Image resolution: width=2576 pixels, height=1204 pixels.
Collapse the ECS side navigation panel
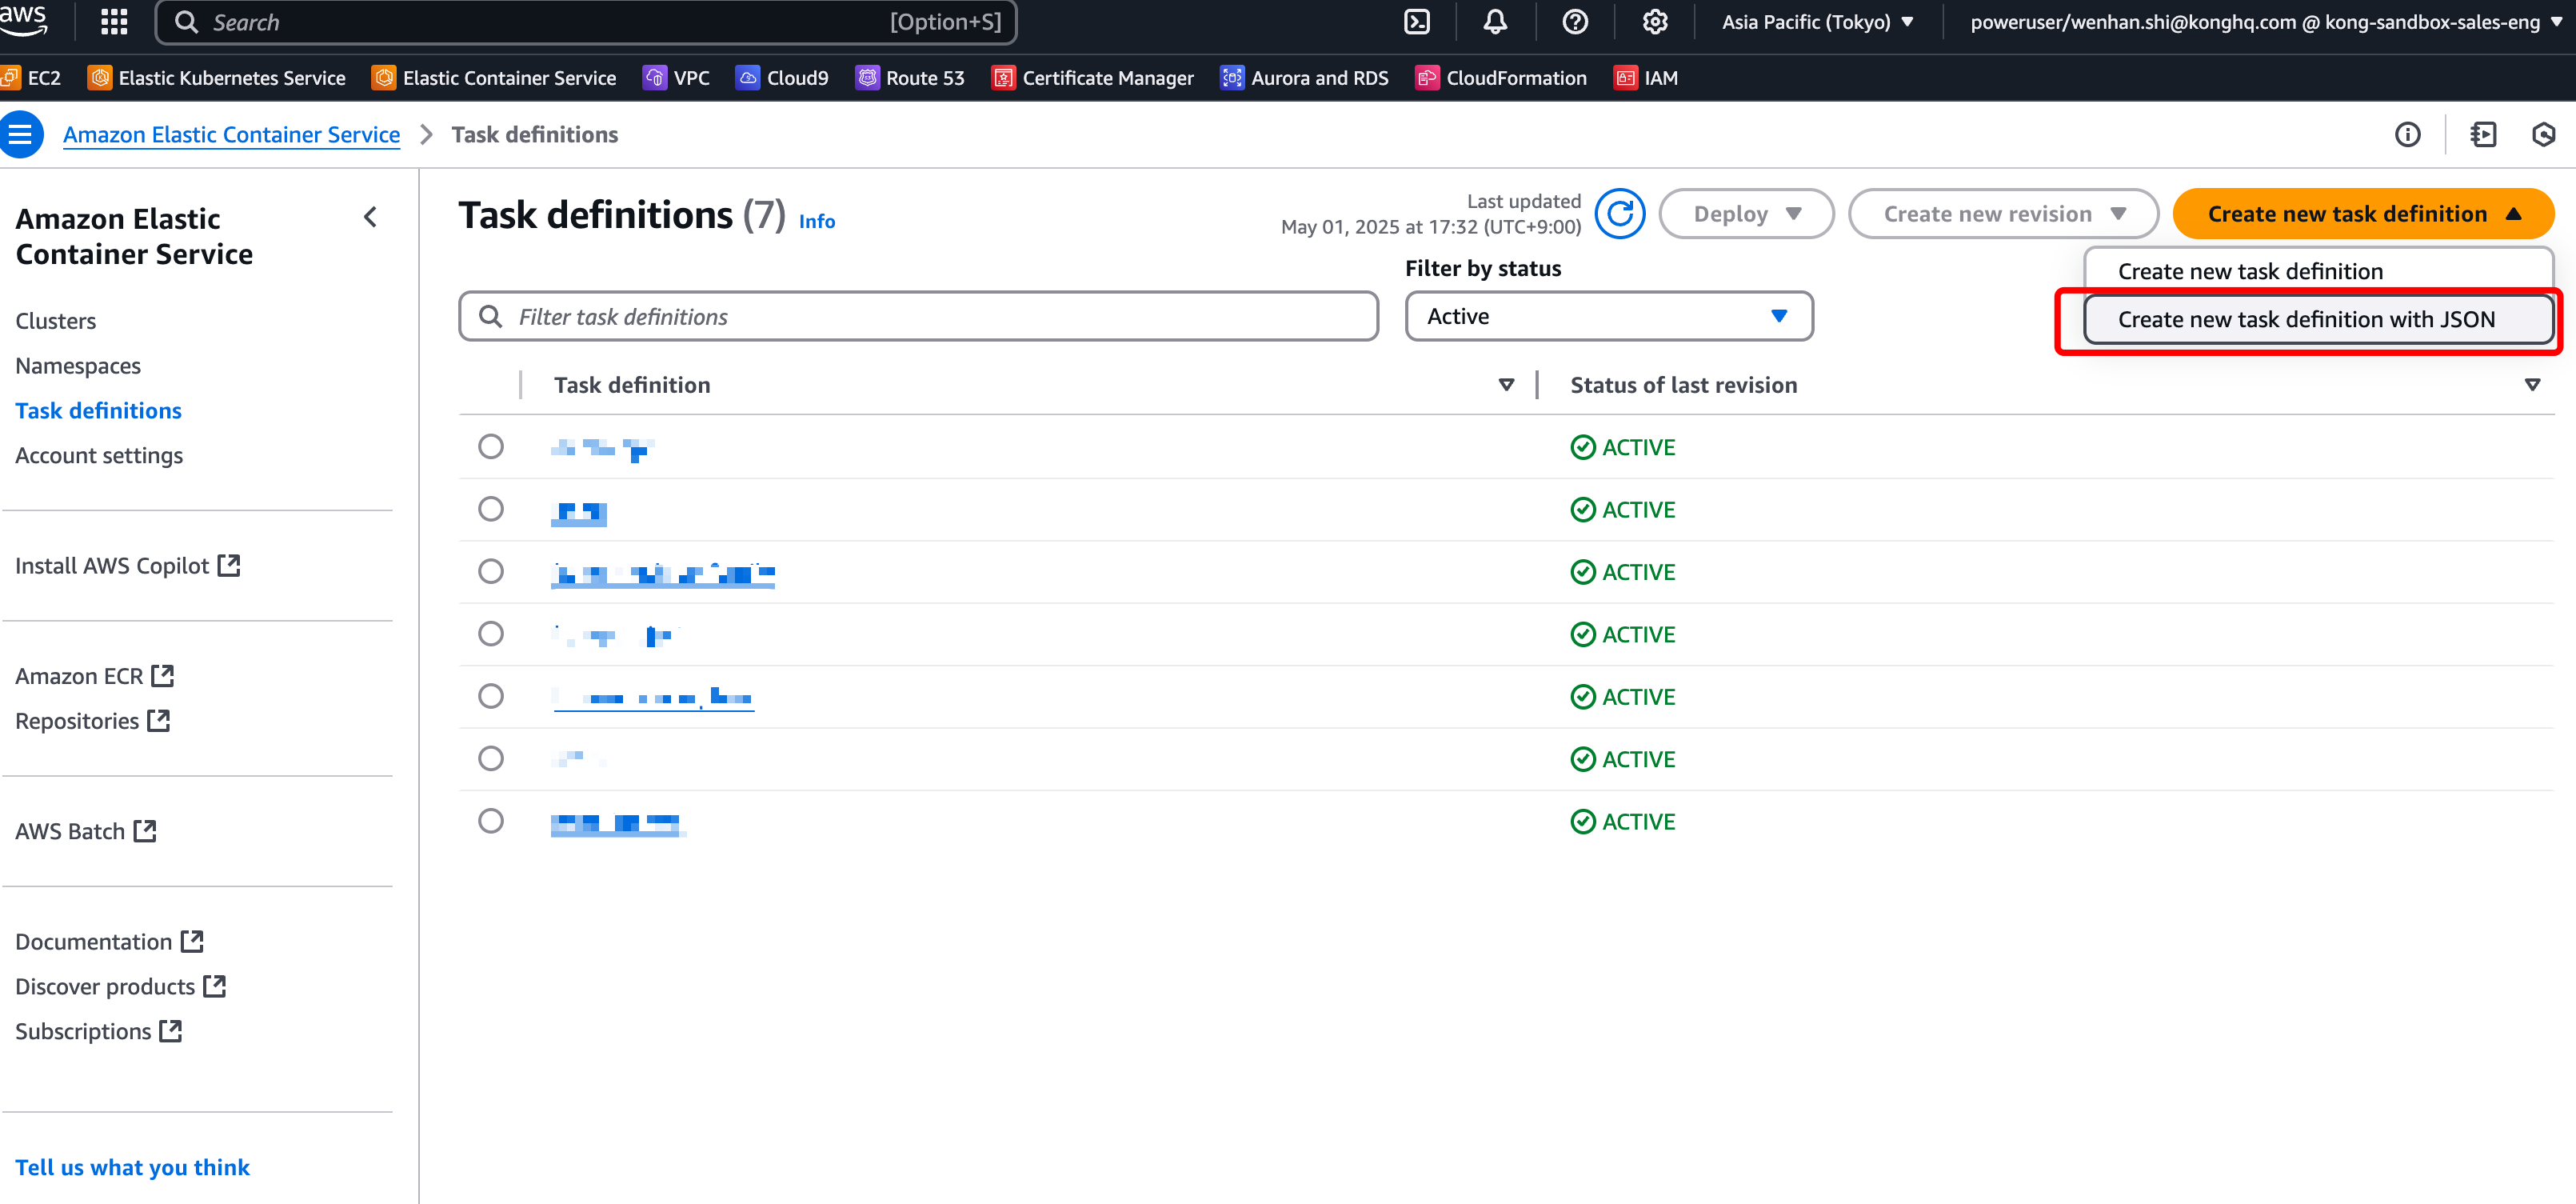coord(371,217)
